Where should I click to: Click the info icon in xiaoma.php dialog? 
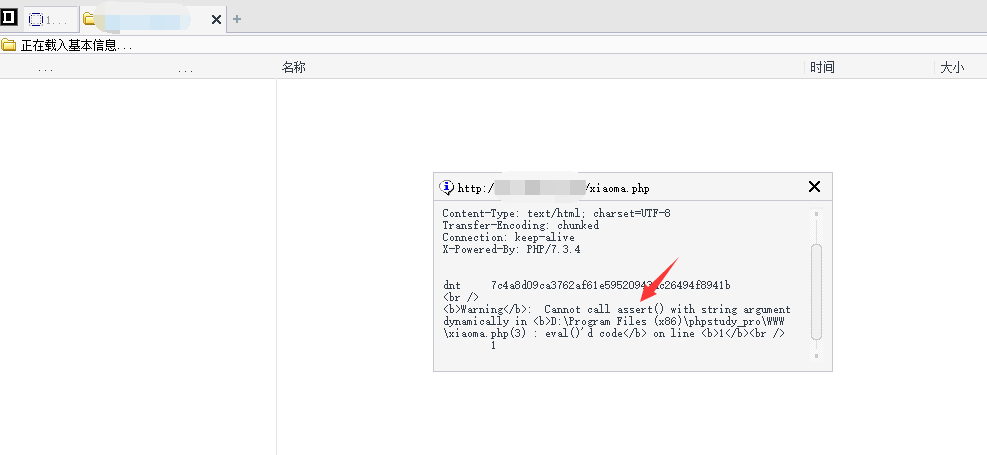[x=446, y=187]
